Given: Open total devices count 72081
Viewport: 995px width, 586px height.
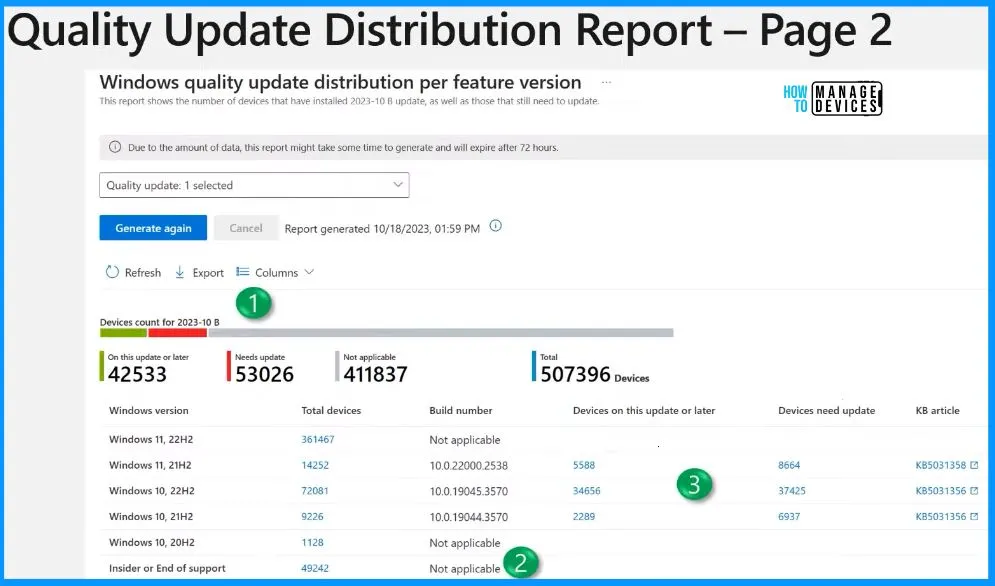Looking at the screenshot, I should click(315, 491).
